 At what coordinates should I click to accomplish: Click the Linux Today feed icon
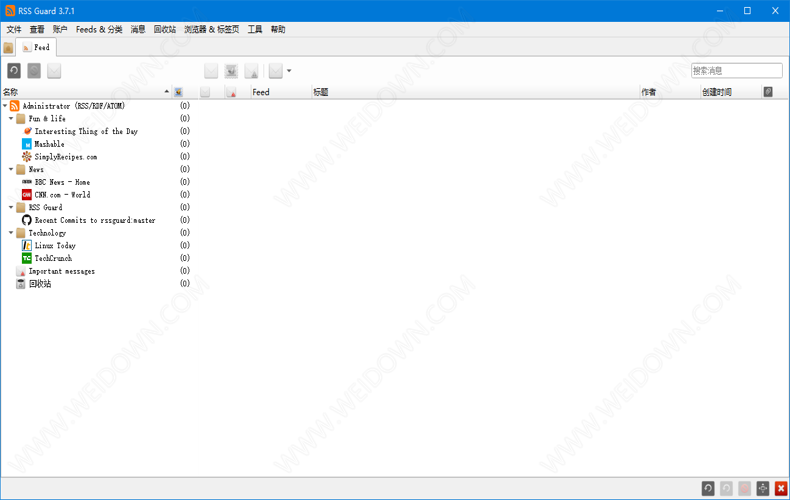(27, 245)
